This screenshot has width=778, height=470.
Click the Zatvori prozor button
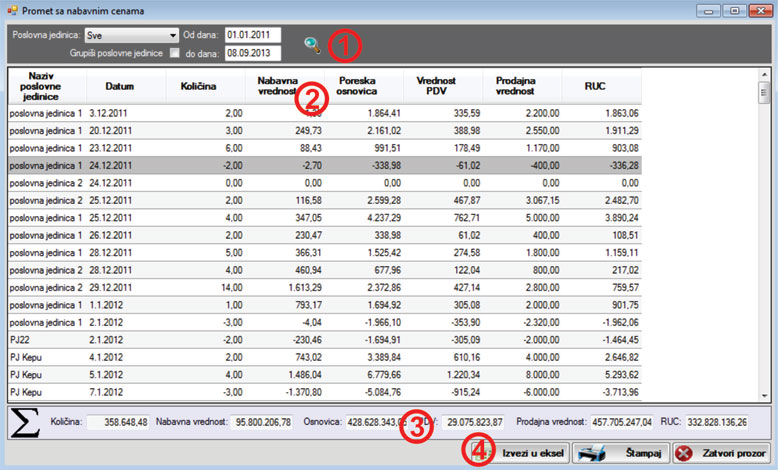pos(722,453)
